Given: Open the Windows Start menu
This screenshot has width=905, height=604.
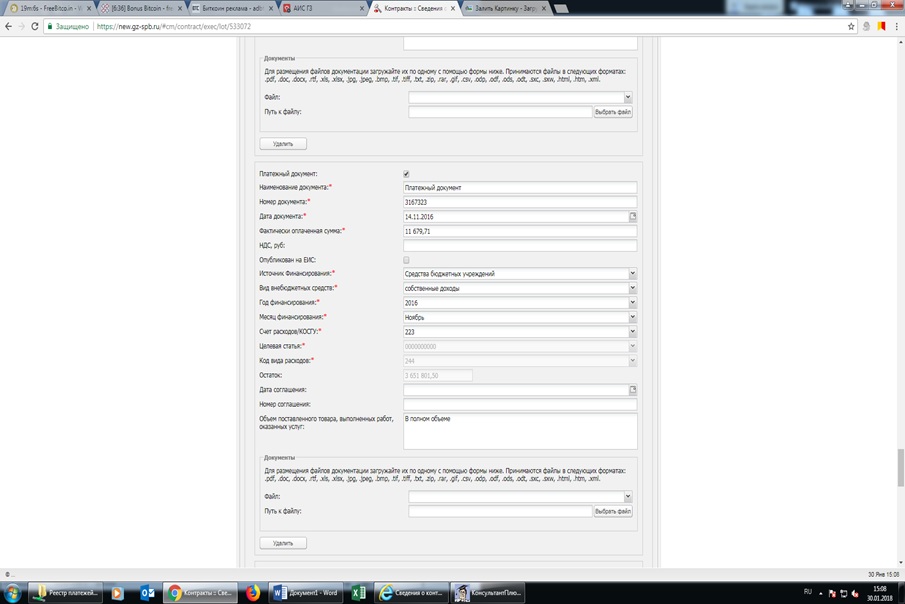Looking at the screenshot, I should click(x=12, y=593).
